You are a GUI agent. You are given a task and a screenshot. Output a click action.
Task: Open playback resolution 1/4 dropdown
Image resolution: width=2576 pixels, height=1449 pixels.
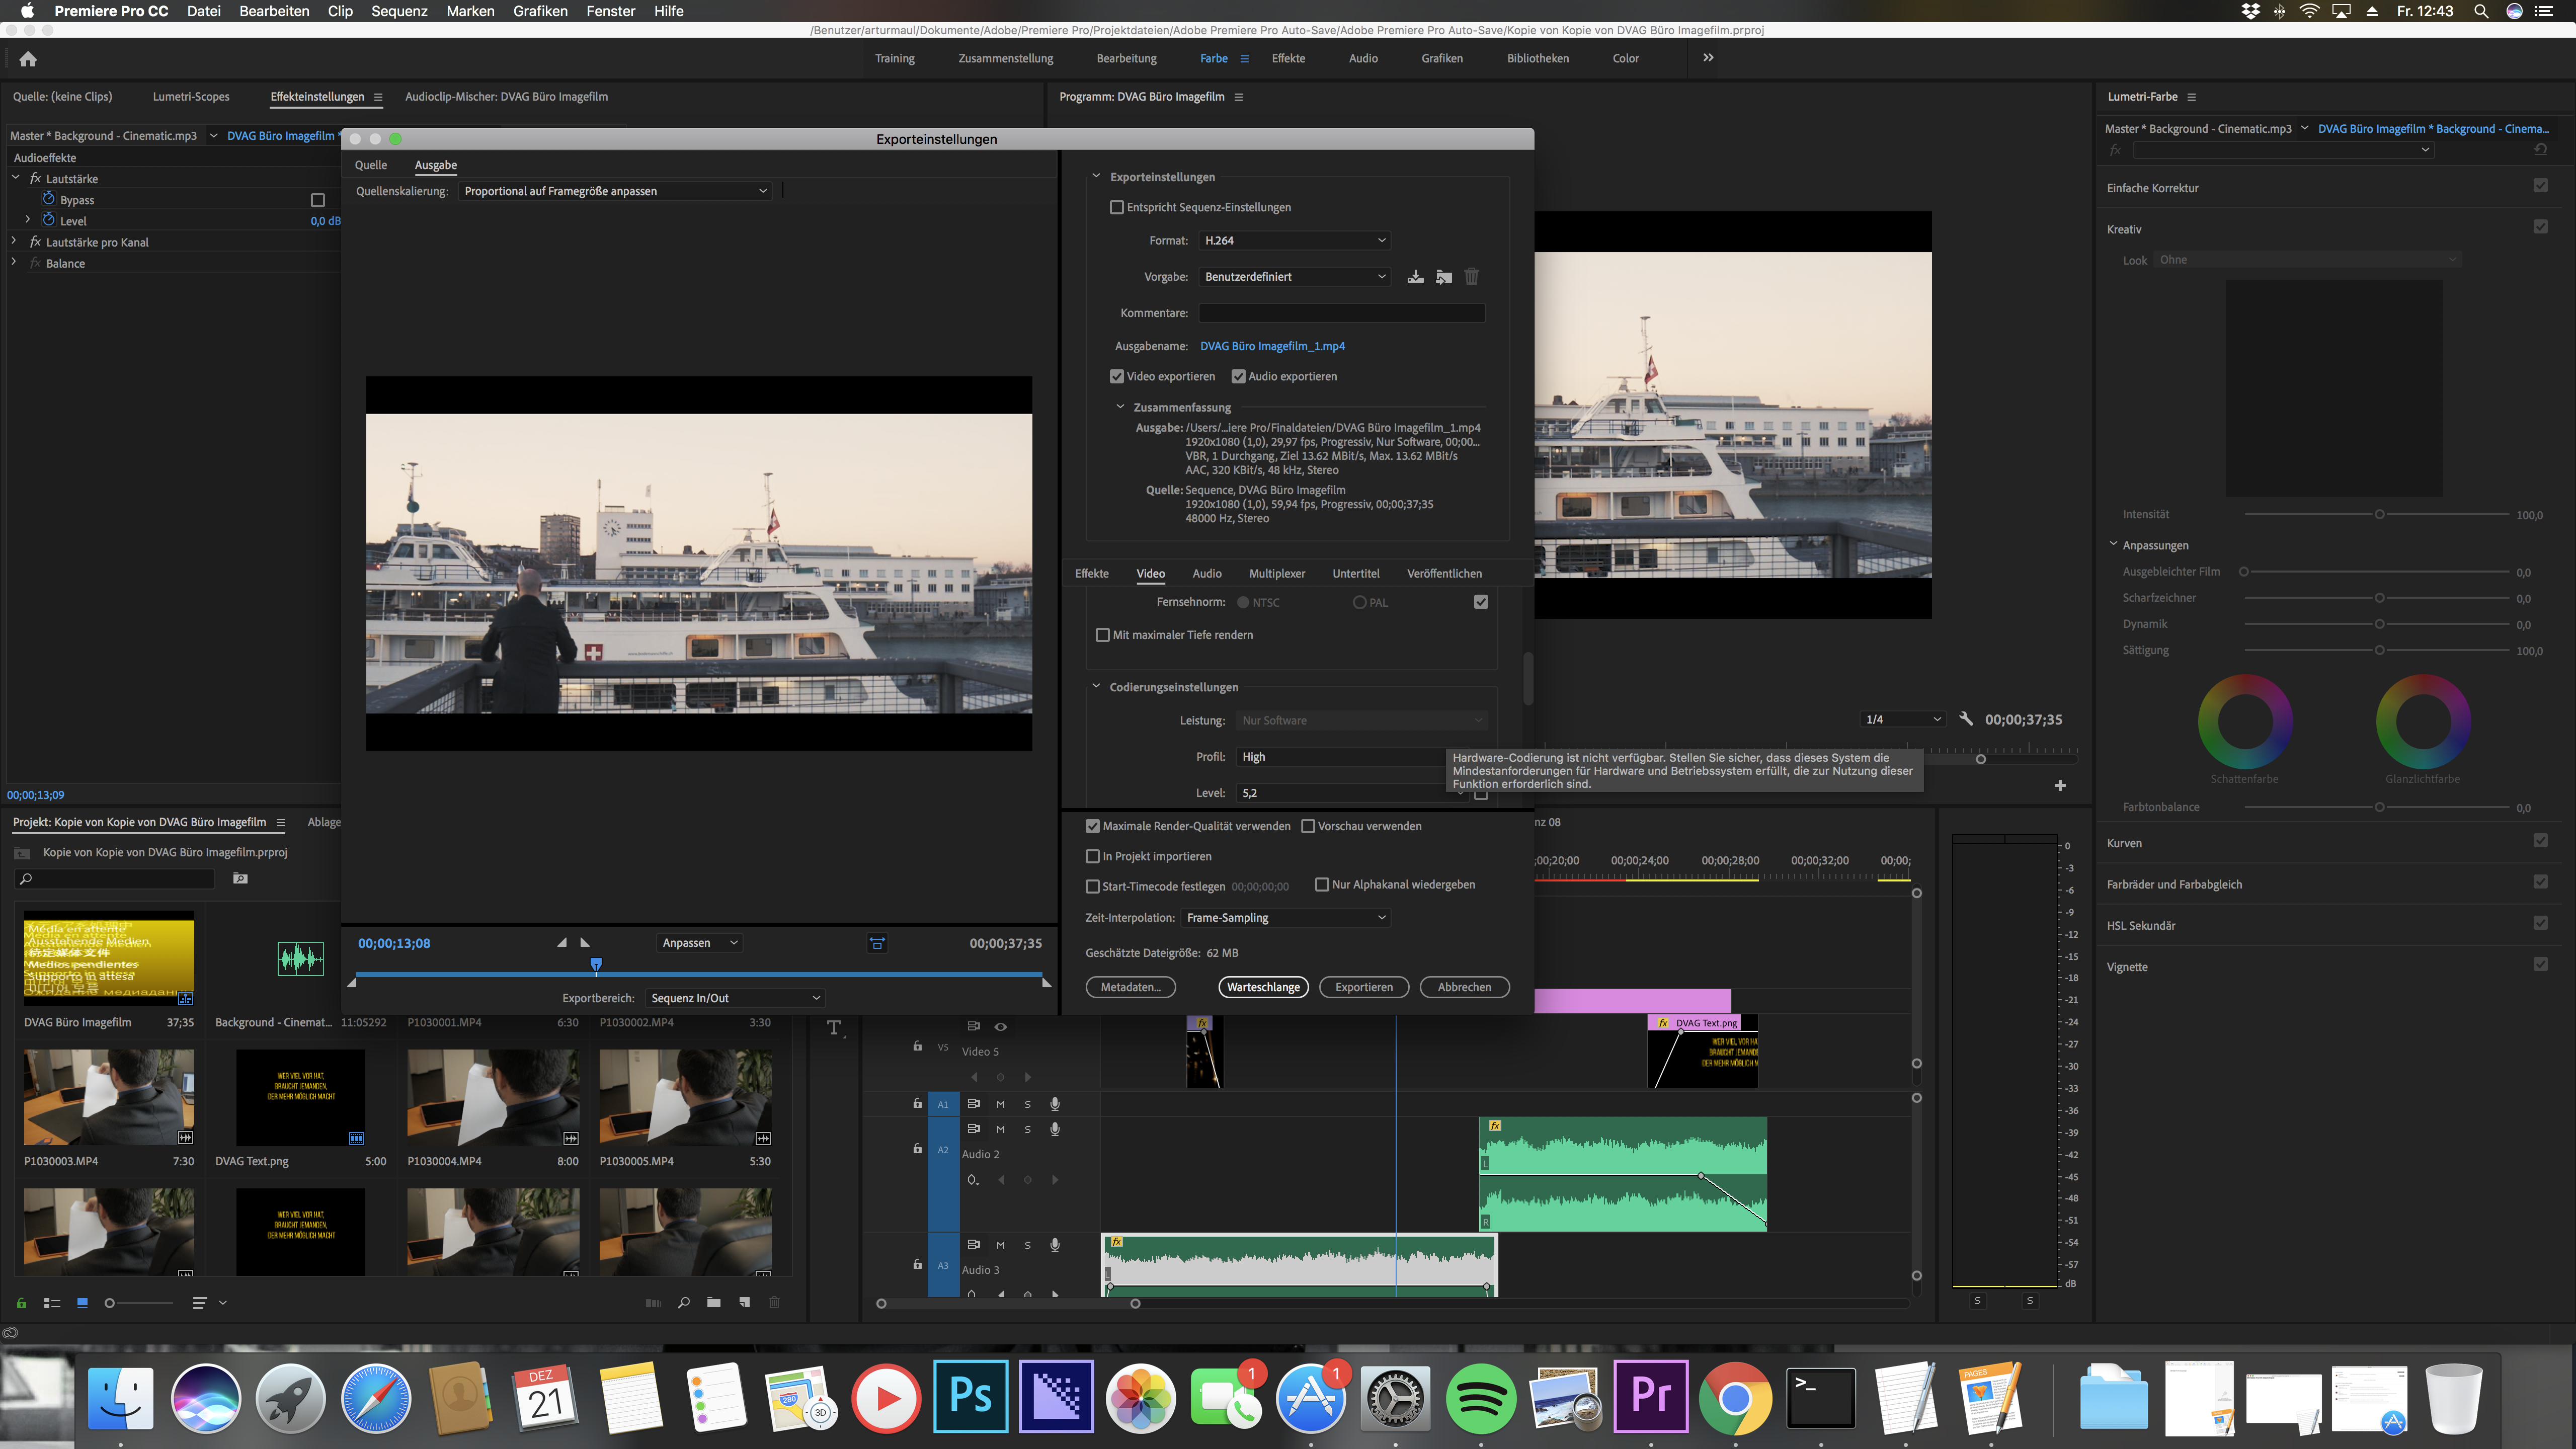[1903, 719]
